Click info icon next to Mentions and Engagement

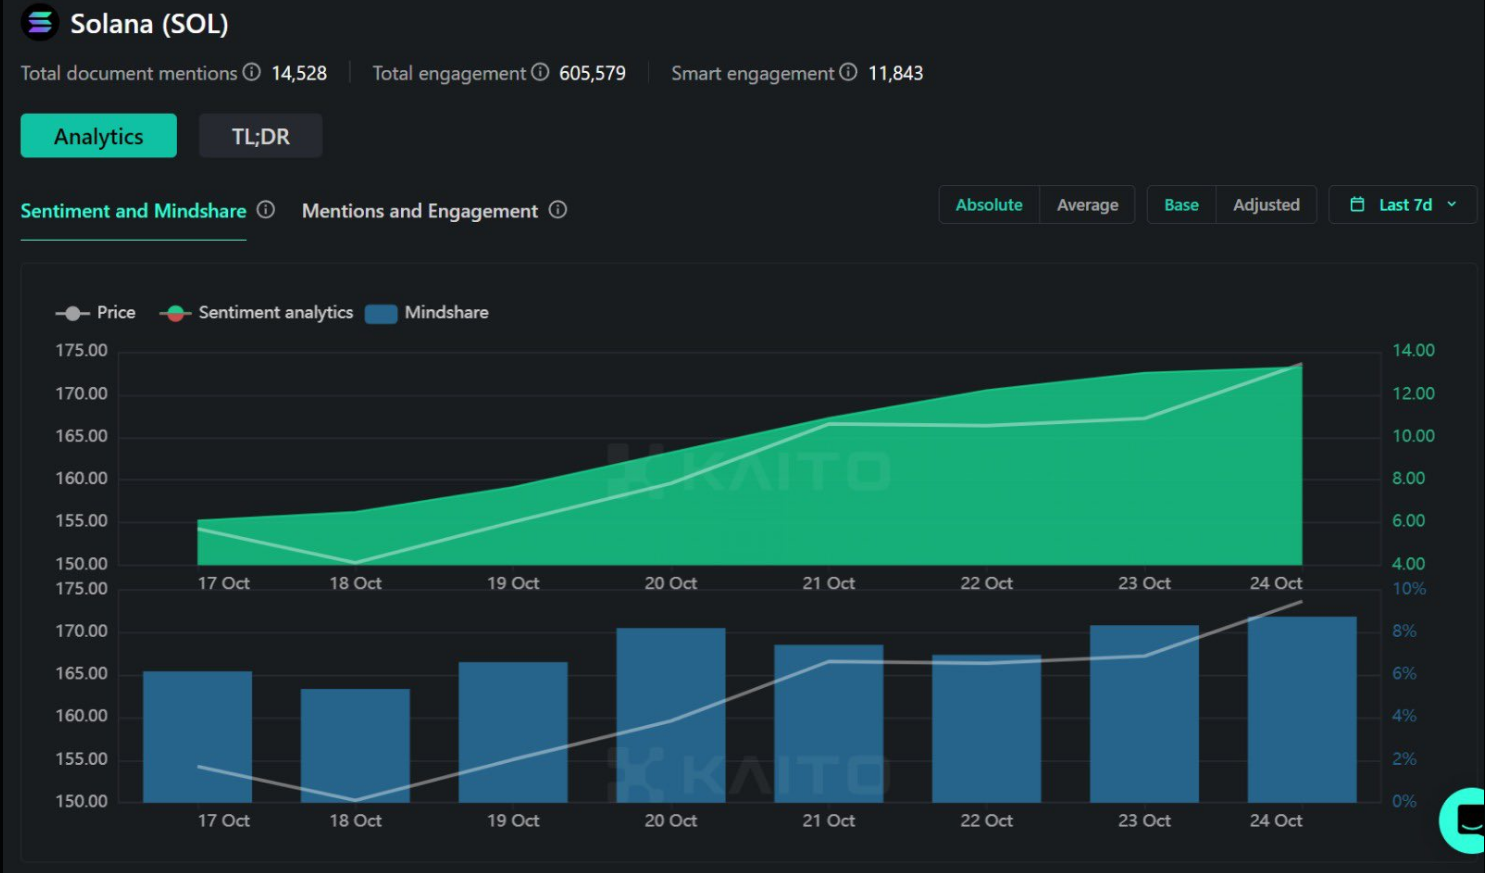click(x=558, y=210)
